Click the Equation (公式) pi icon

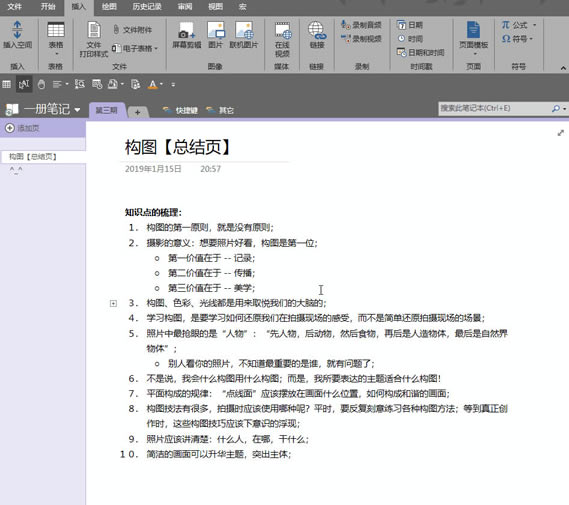505,25
